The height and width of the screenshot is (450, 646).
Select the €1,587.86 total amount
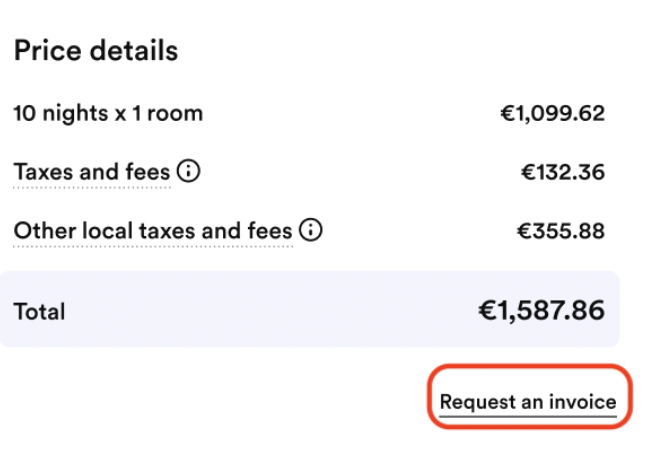click(x=541, y=310)
